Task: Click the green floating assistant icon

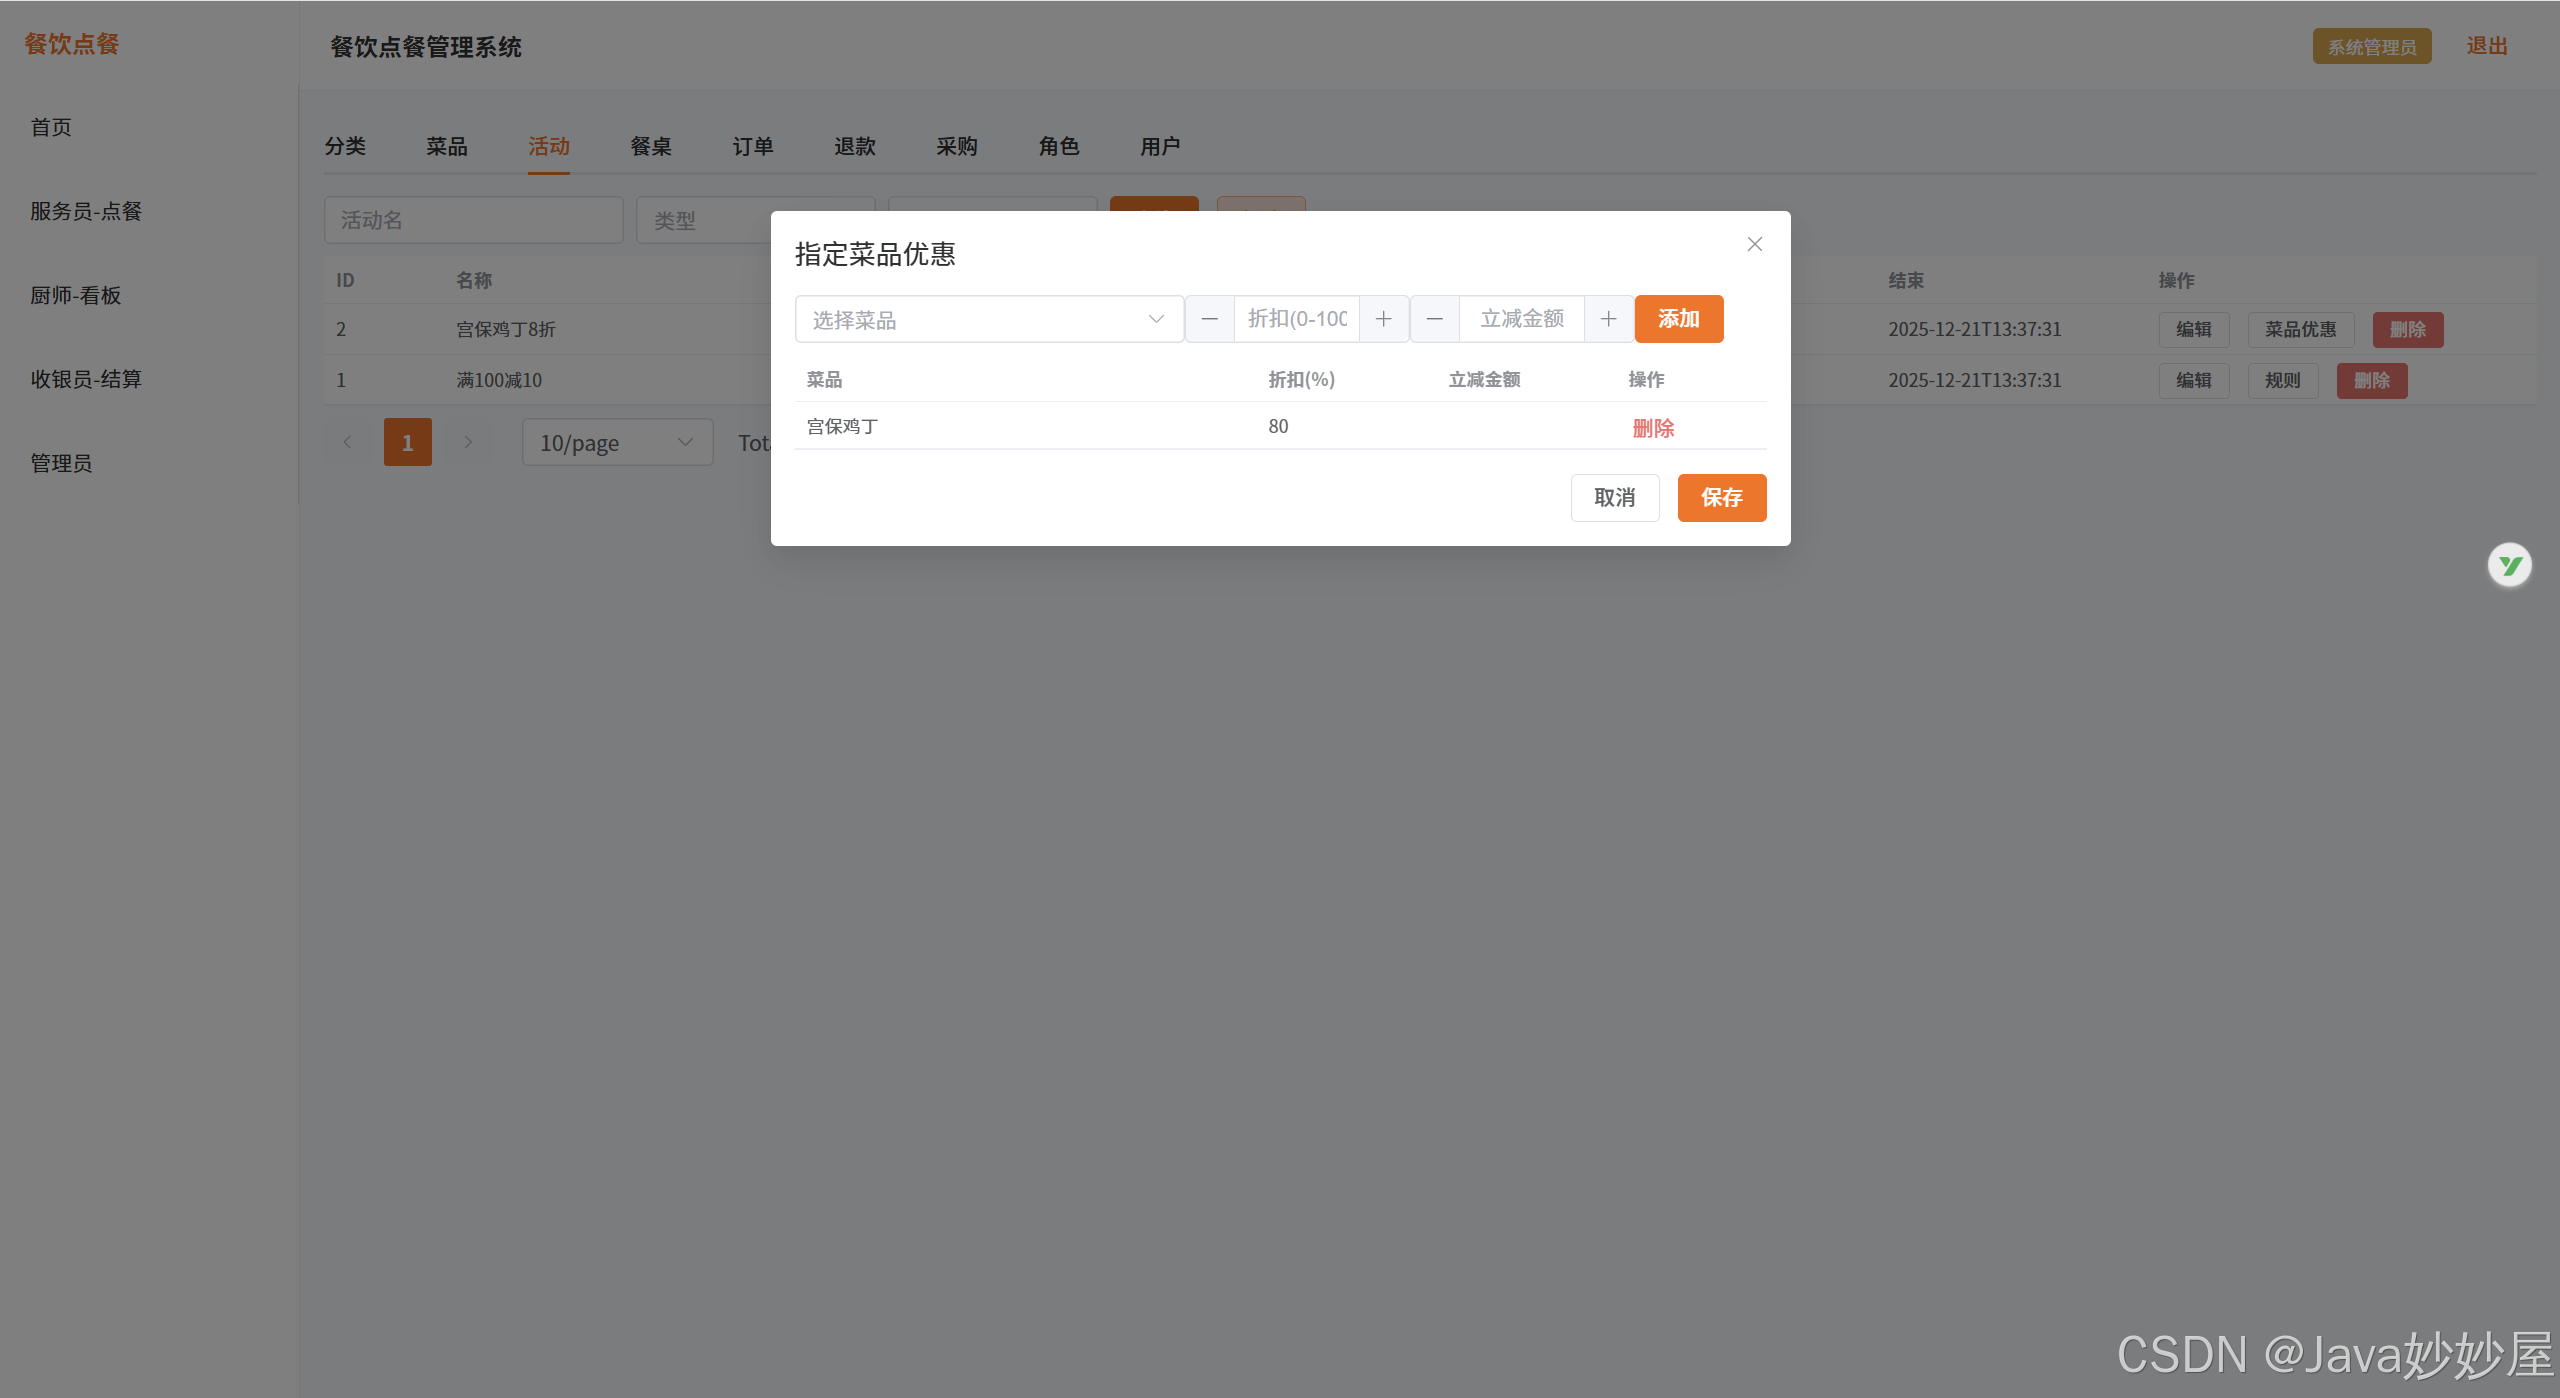Action: tap(2509, 566)
